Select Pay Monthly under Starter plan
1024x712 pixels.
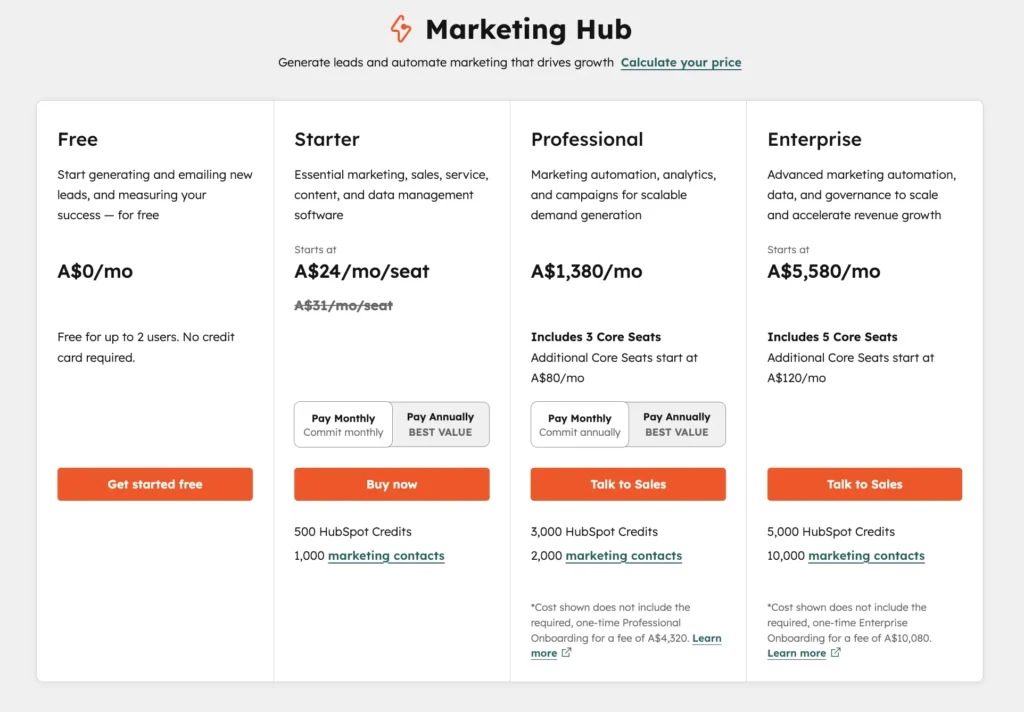pos(343,425)
